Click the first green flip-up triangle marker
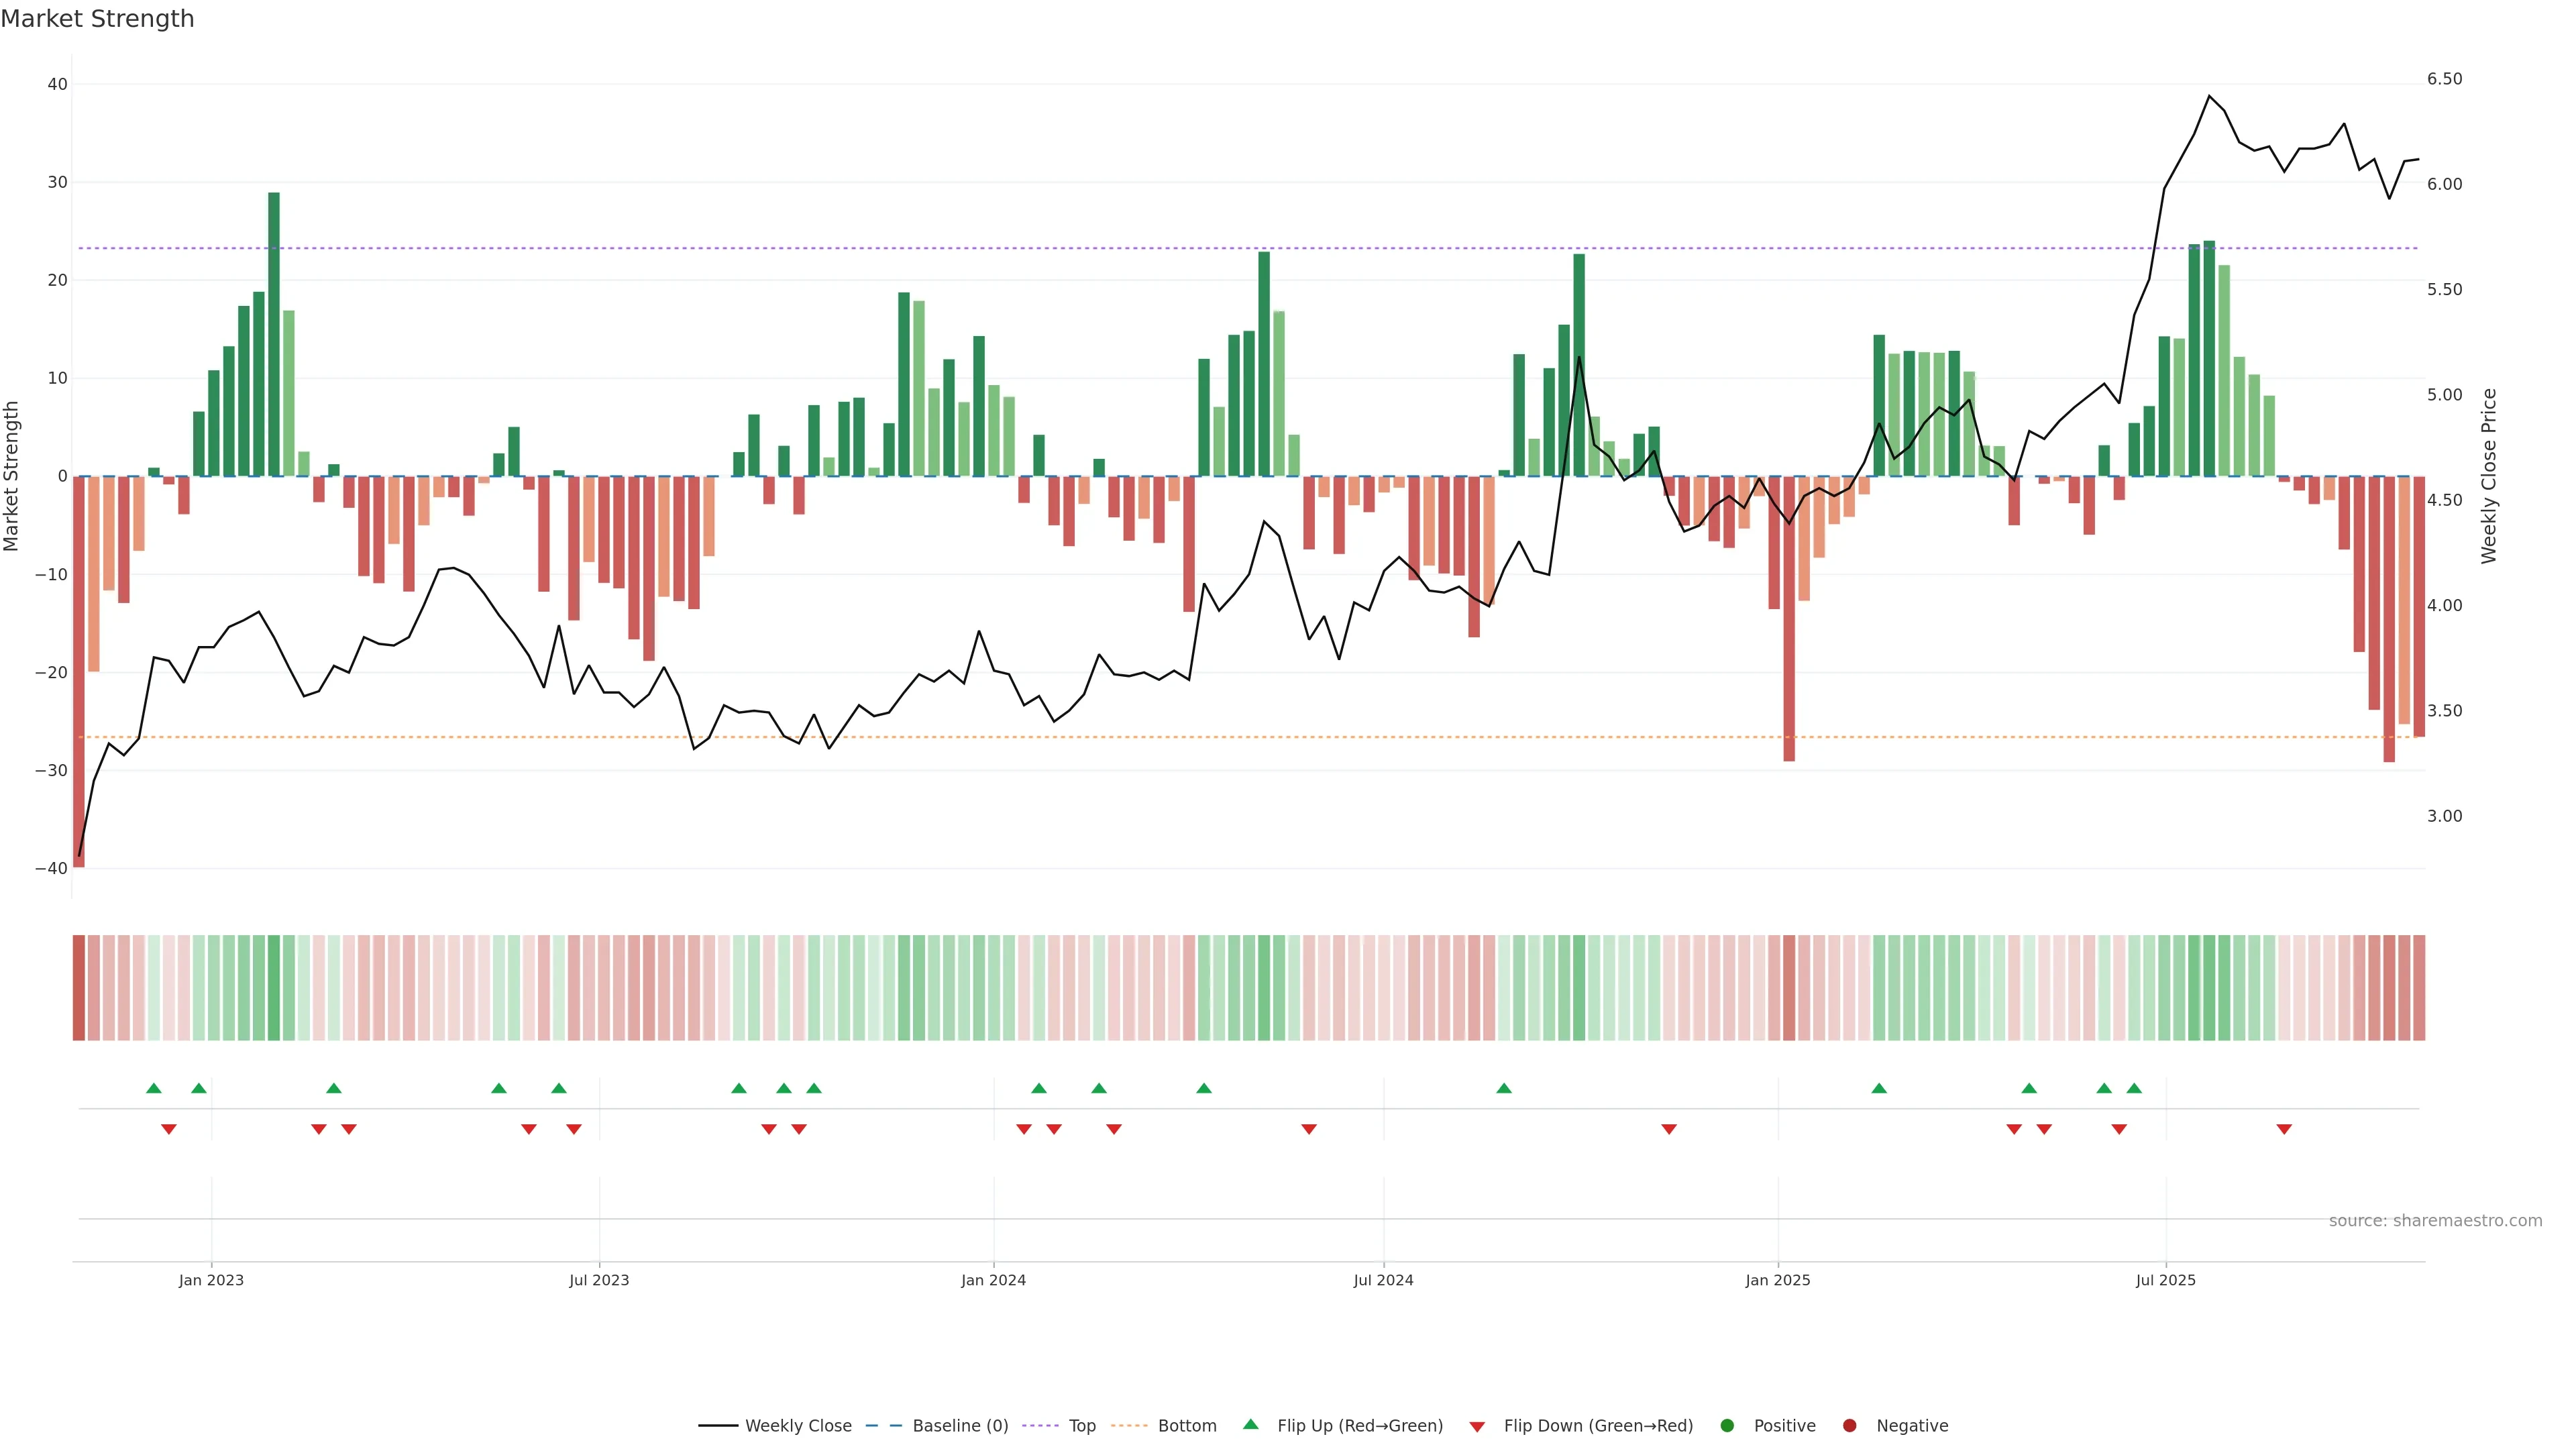The height and width of the screenshot is (1449, 2576). 154,1088
